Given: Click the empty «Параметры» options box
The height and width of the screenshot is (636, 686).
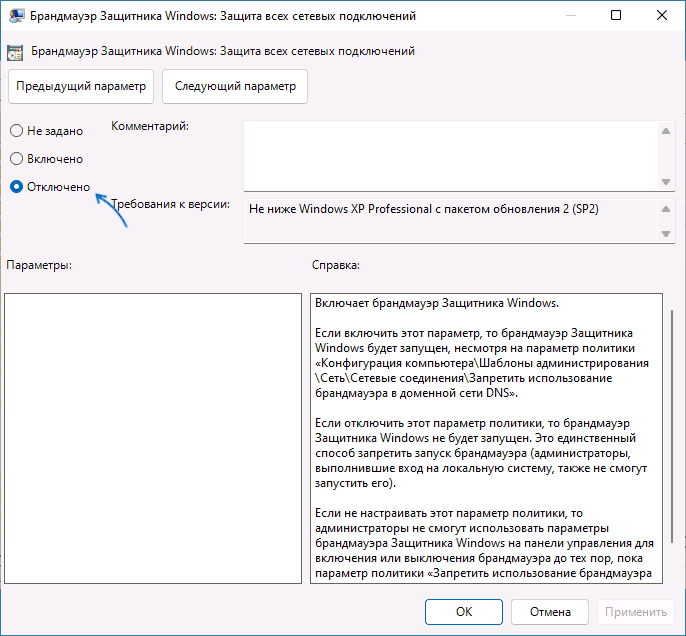Looking at the screenshot, I should 153,438.
